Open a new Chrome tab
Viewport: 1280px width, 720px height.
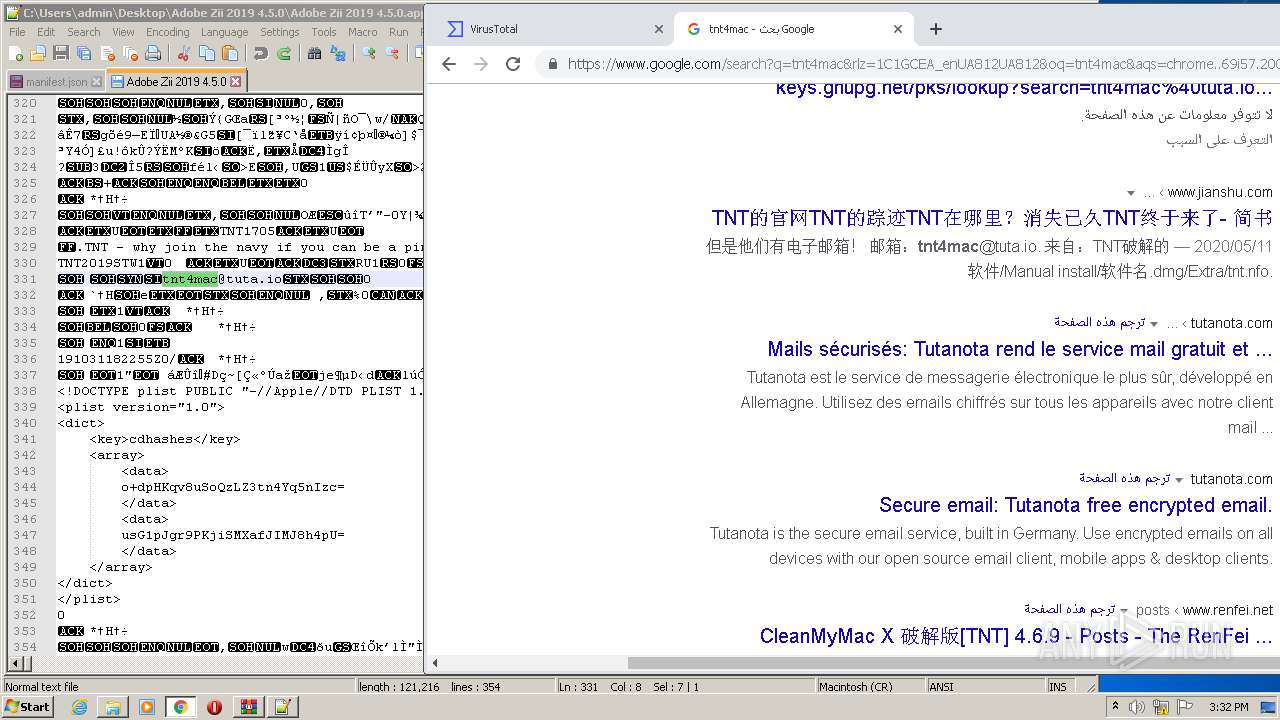tap(936, 29)
